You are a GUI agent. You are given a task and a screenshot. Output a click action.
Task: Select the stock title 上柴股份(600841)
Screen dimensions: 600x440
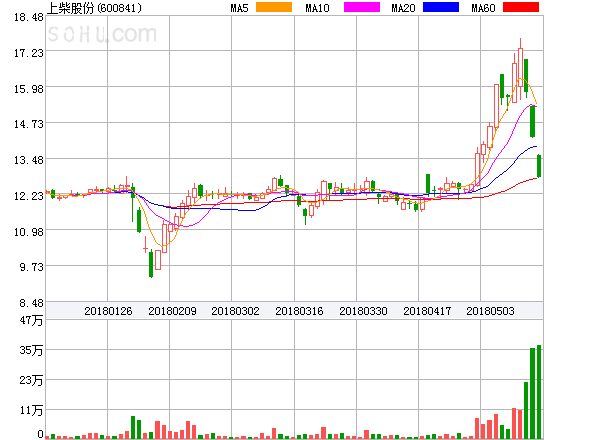(94, 8)
